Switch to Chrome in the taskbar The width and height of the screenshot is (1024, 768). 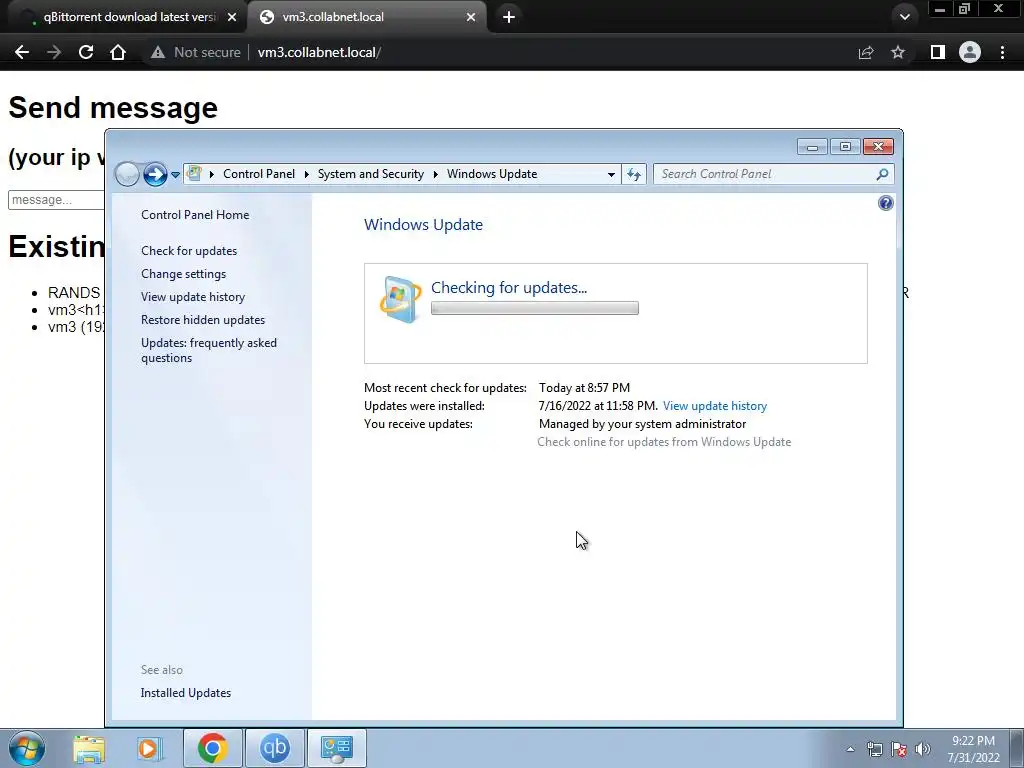coord(213,748)
